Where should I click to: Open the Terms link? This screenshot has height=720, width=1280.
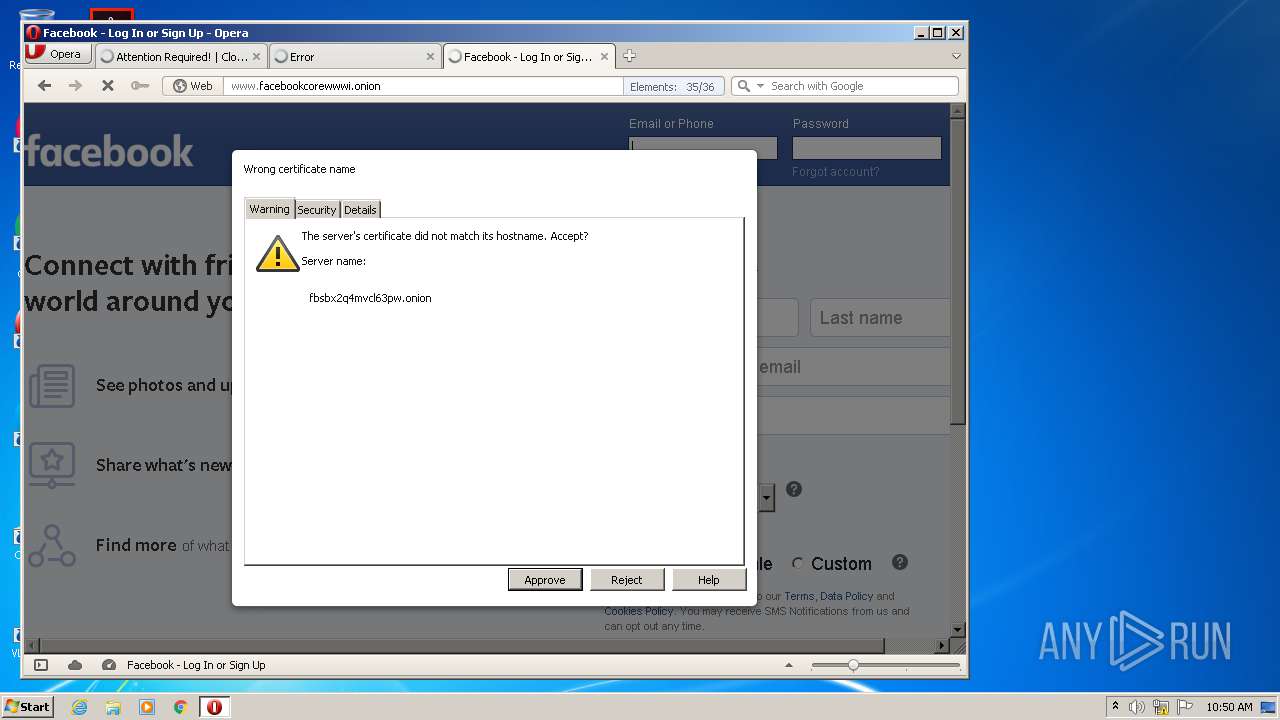click(x=799, y=596)
